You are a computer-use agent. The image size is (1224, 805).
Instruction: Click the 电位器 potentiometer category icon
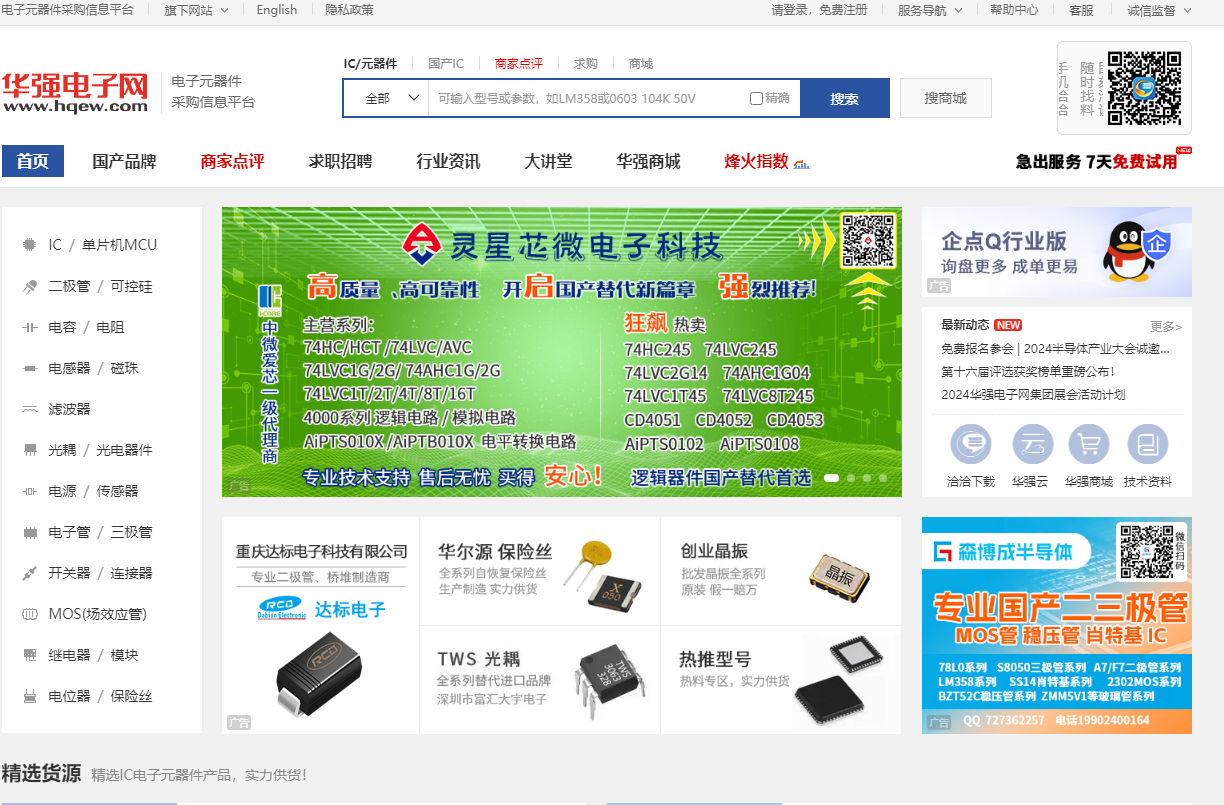point(29,696)
